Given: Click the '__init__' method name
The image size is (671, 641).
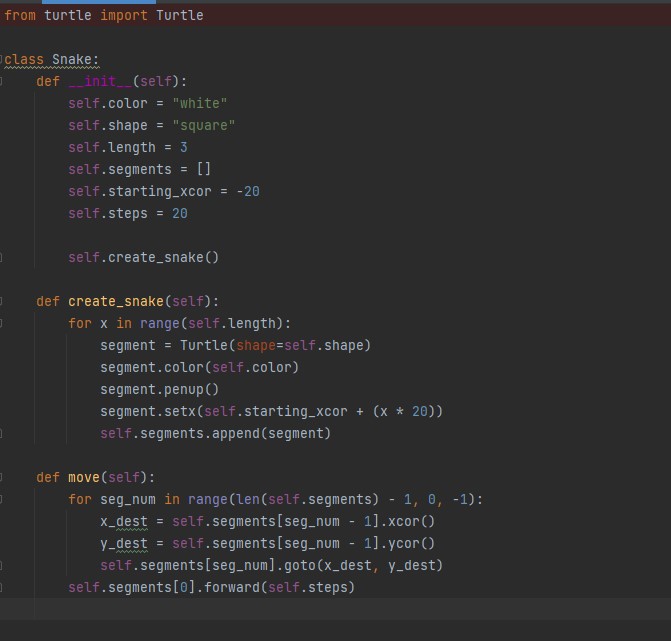Looking at the screenshot, I should coord(100,81).
